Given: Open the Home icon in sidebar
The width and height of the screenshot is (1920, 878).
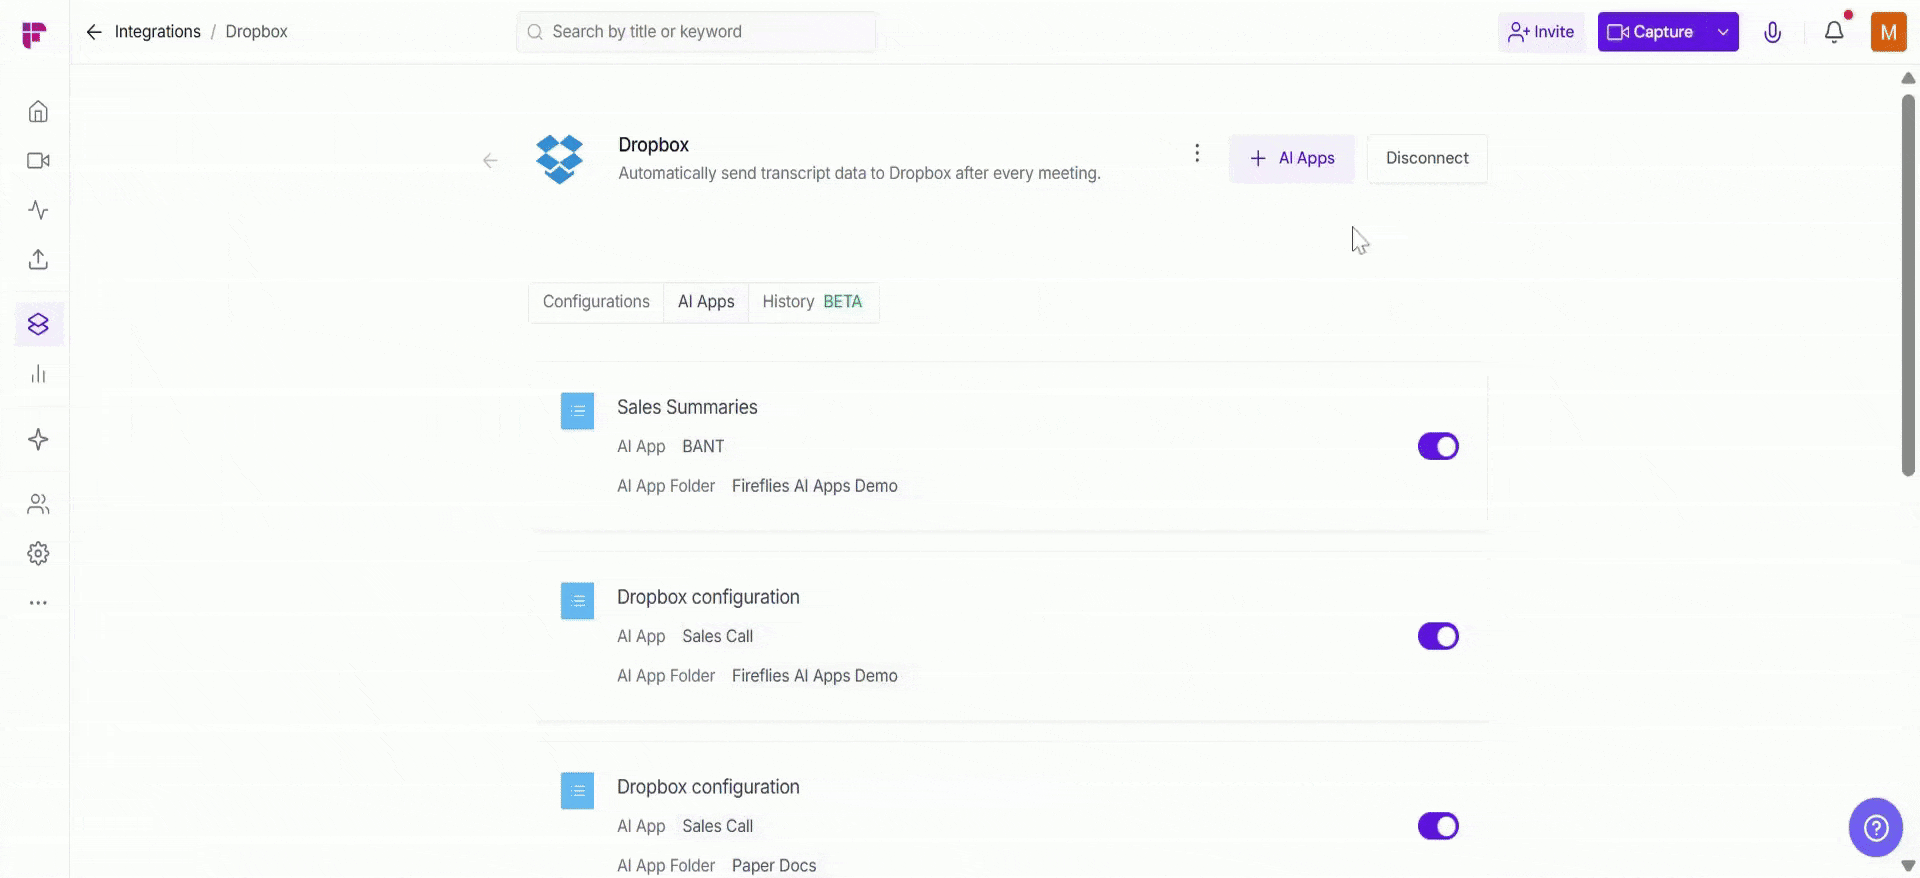Looking at the screenshot, I should [38, 111].
